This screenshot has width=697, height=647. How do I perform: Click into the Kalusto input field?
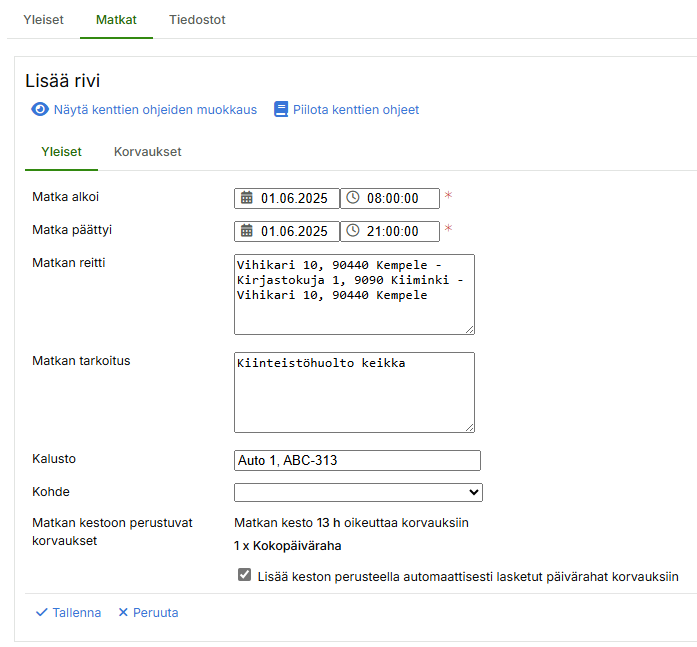[357, 460]
